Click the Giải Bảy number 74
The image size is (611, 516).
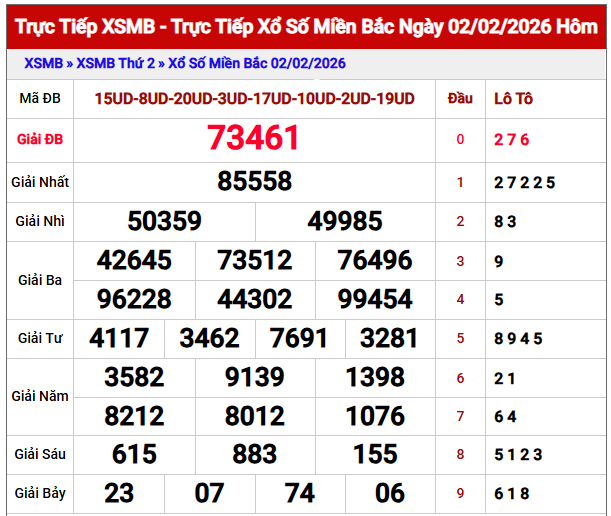pos(300,493)
